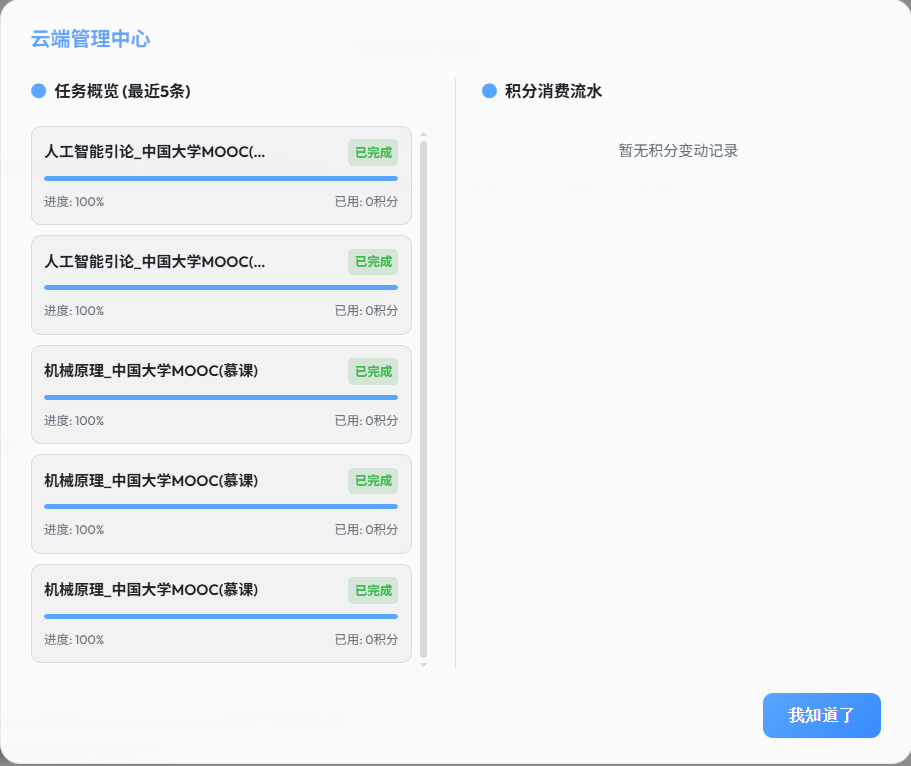Click 已完成 badge on the first task card

[373, 152]
